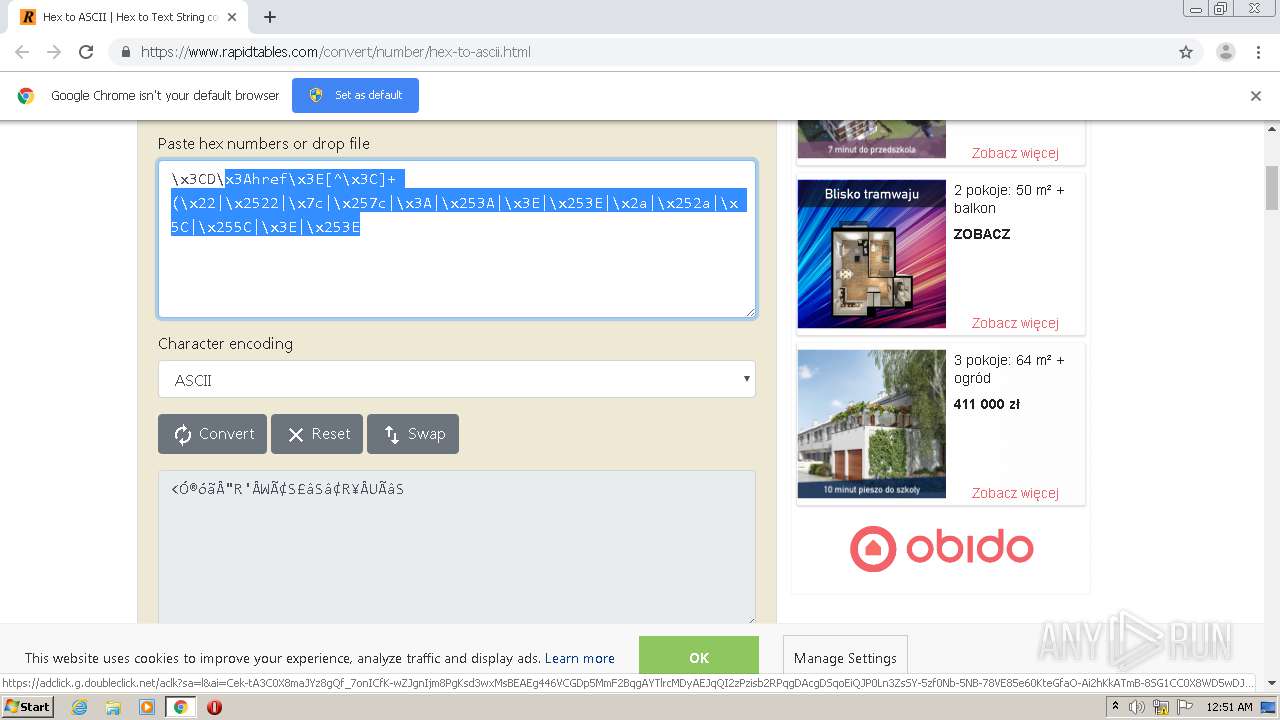Viewport: 1280px width, 720px height.
Task: Click the 12:51 AM taskbar clock
Action: [x=1229, y=707]
